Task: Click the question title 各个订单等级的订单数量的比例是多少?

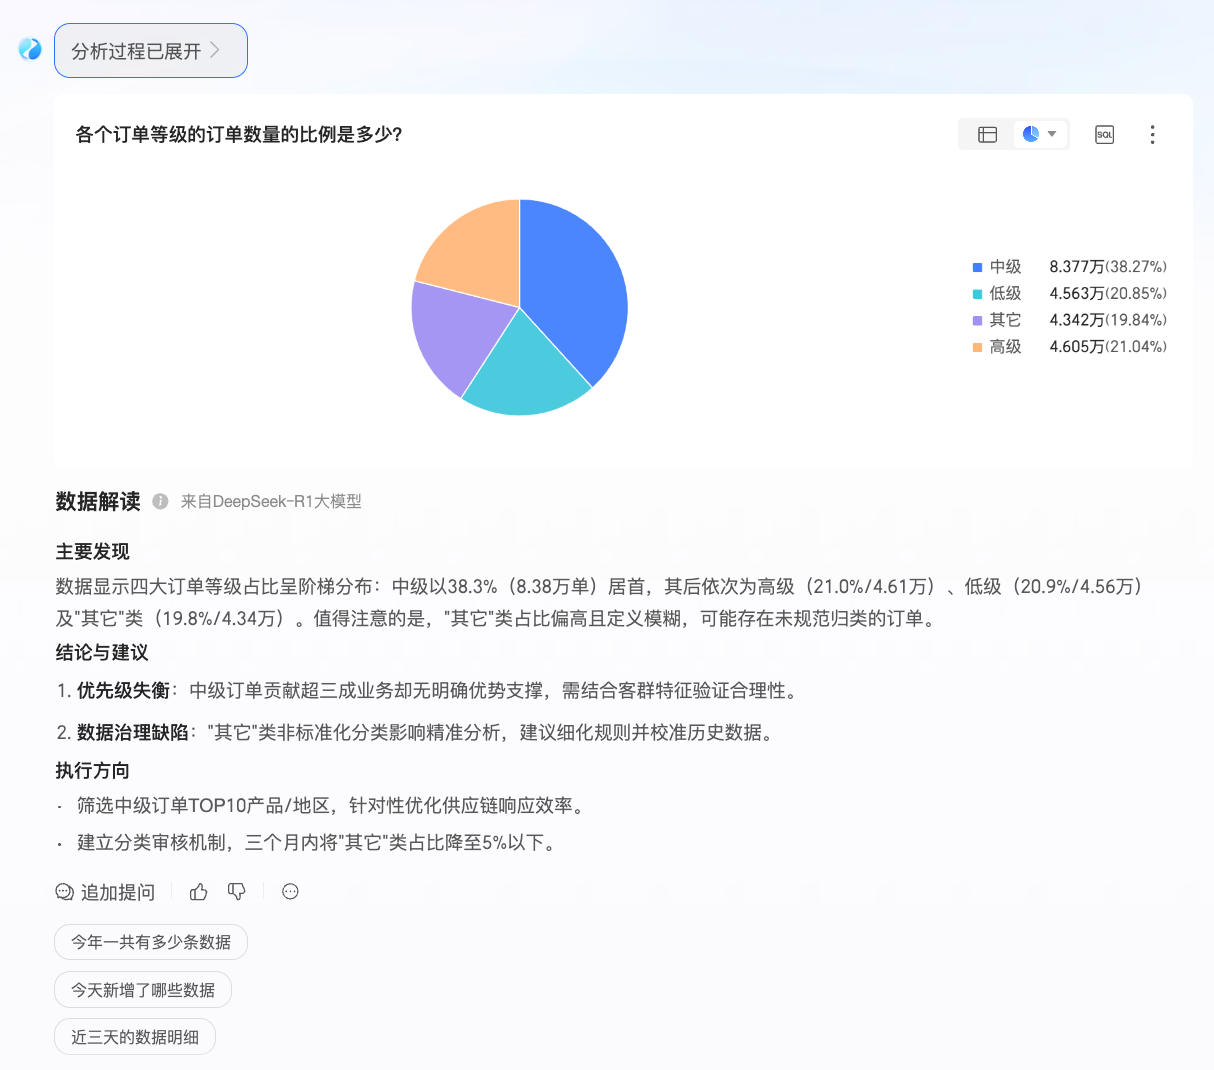Action: (x=239, y=134)
